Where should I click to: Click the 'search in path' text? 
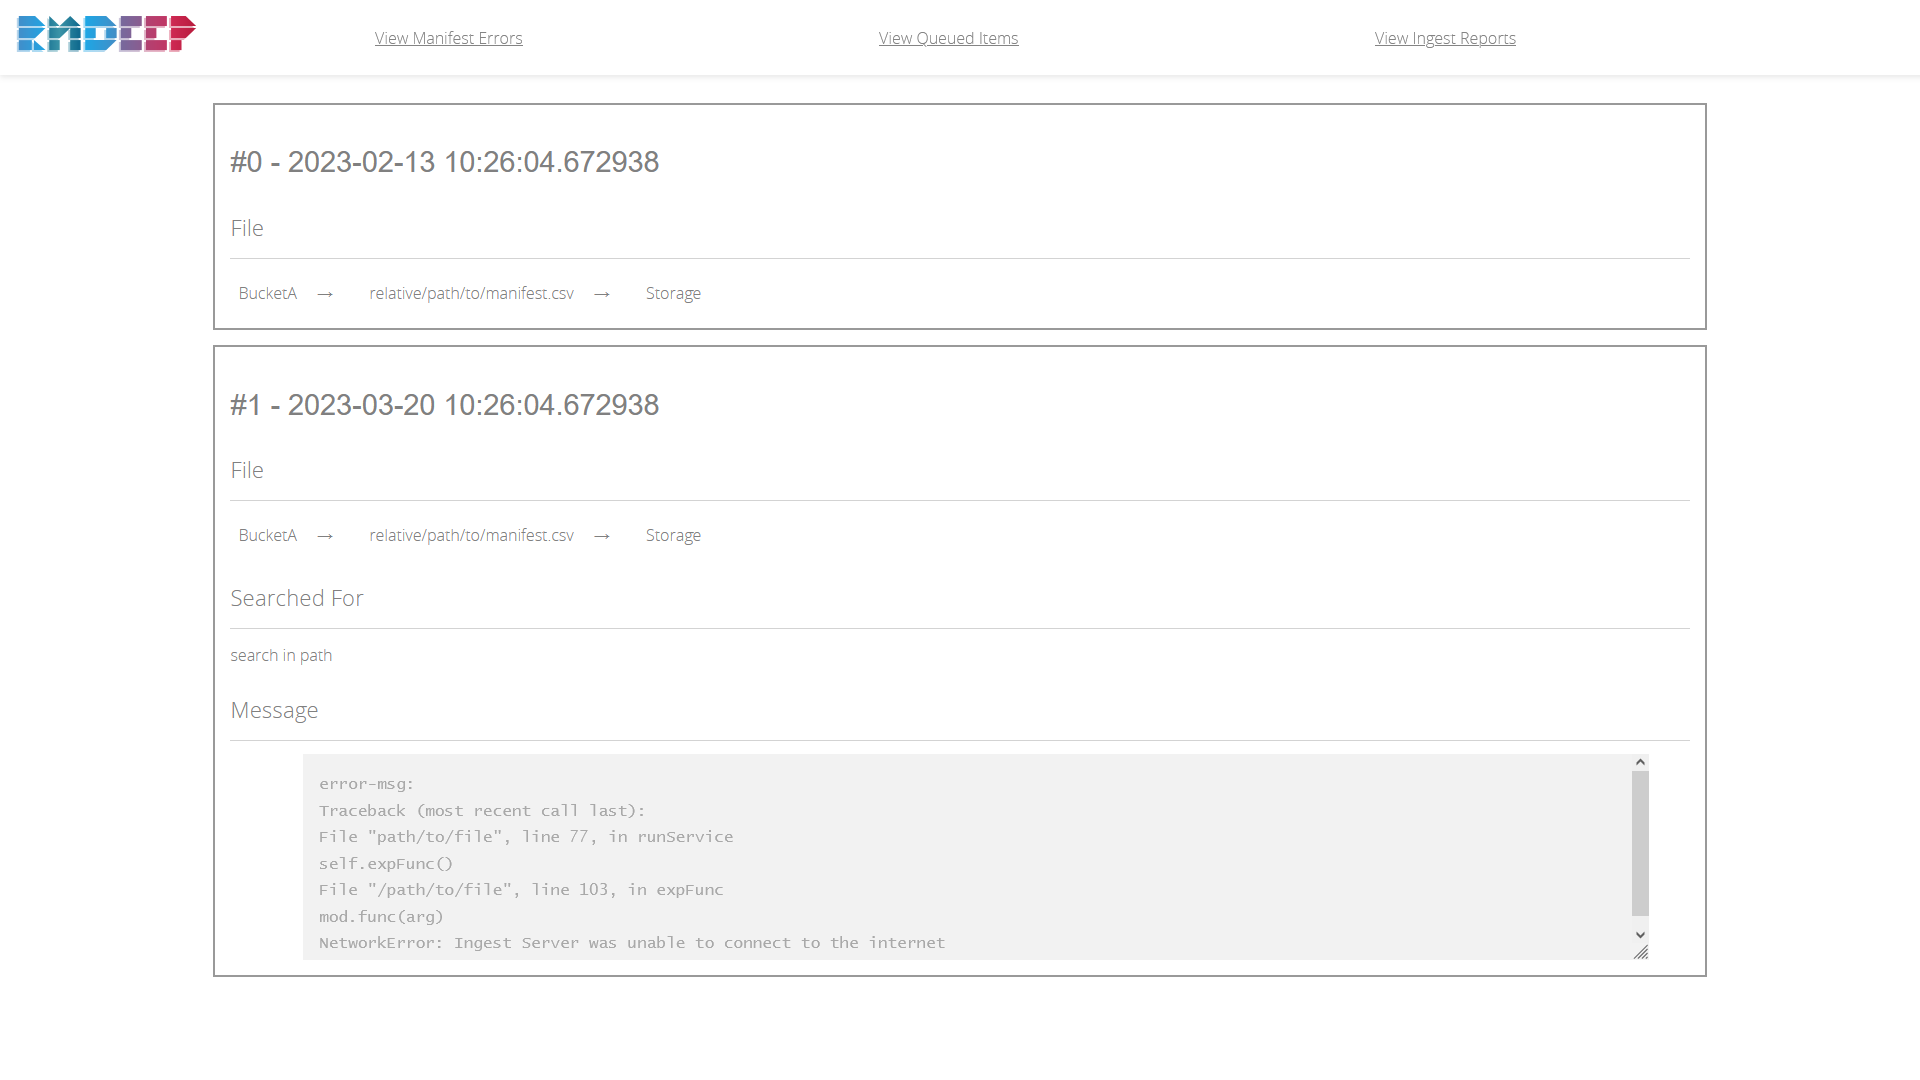click(x=281, y=655)
